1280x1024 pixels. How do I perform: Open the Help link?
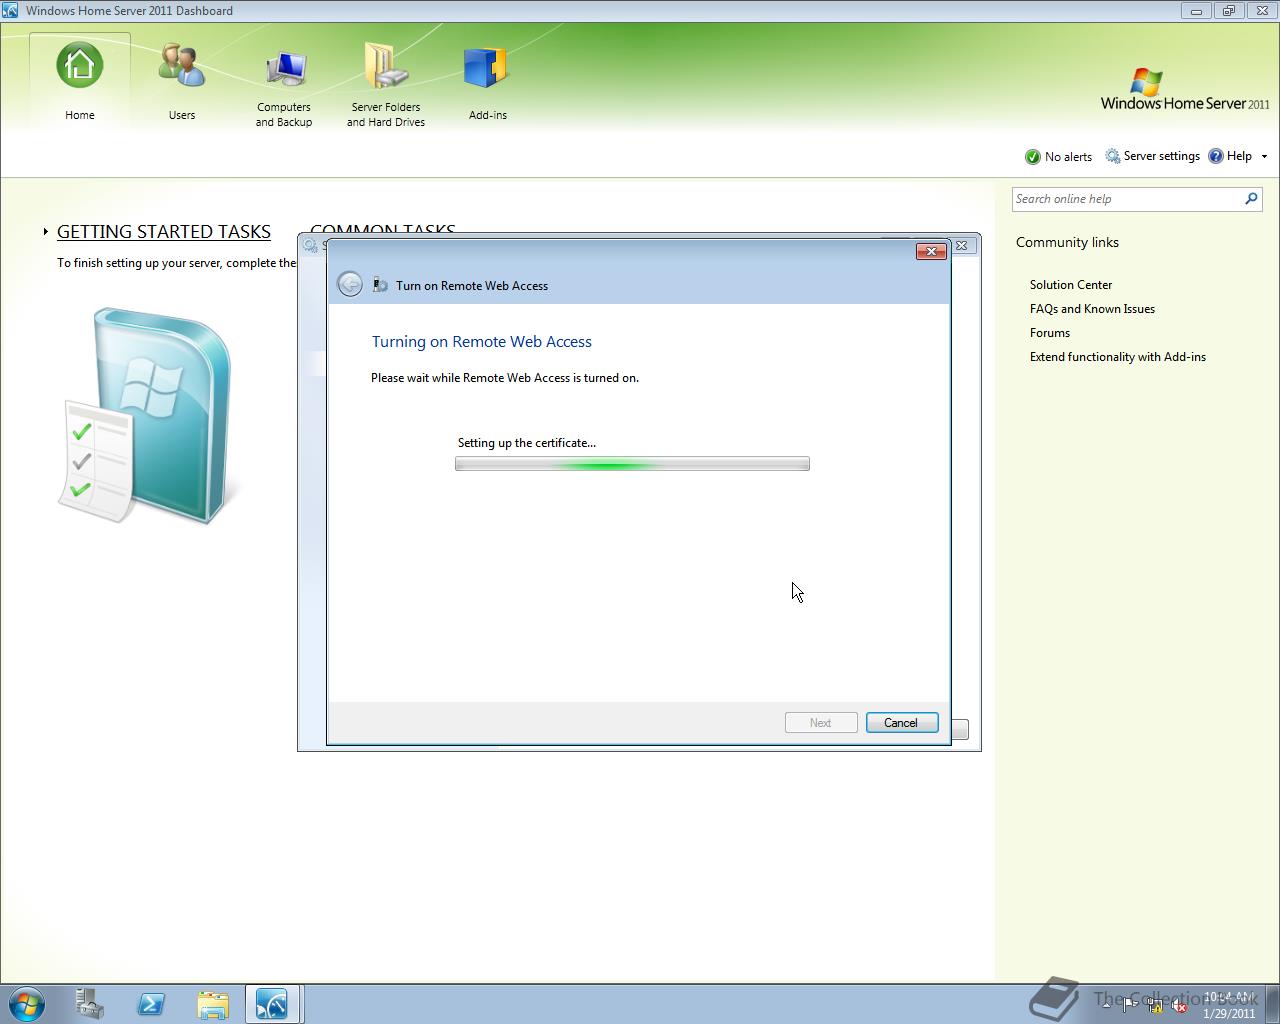coord(1230,156)
